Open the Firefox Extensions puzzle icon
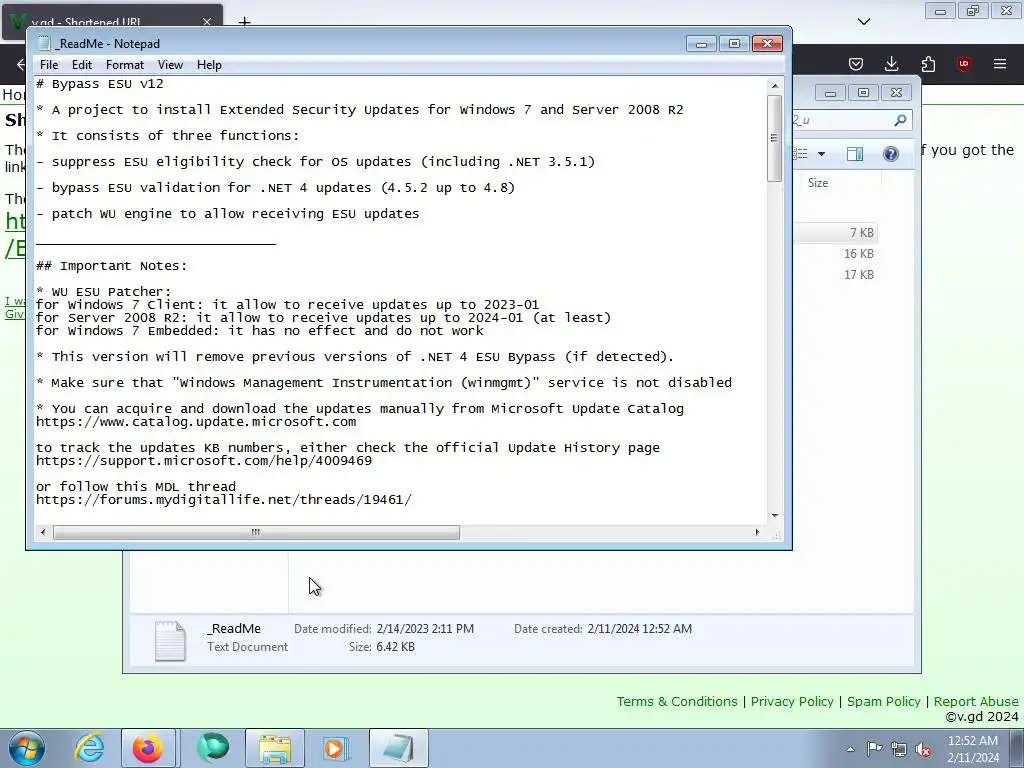Screen dimensions: 1024x768 click(x=928, y=64)
